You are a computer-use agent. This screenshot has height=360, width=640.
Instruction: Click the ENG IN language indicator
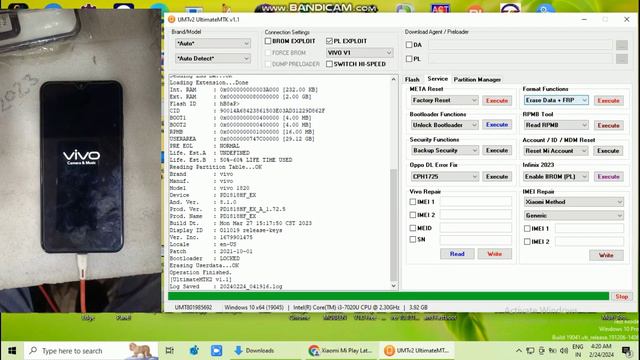click(x=578, y=351)
